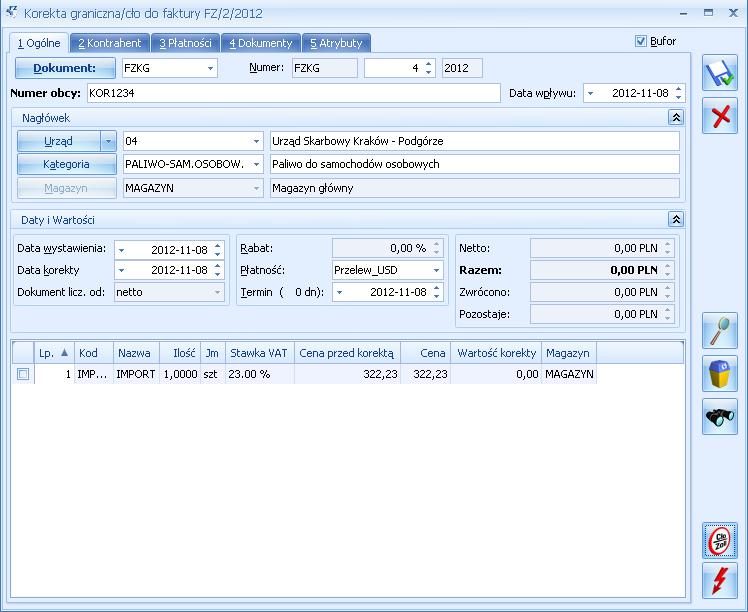Open the FZKG document type dropdown
This screenshot has width=748, height=612.
(x=210, y=68)
